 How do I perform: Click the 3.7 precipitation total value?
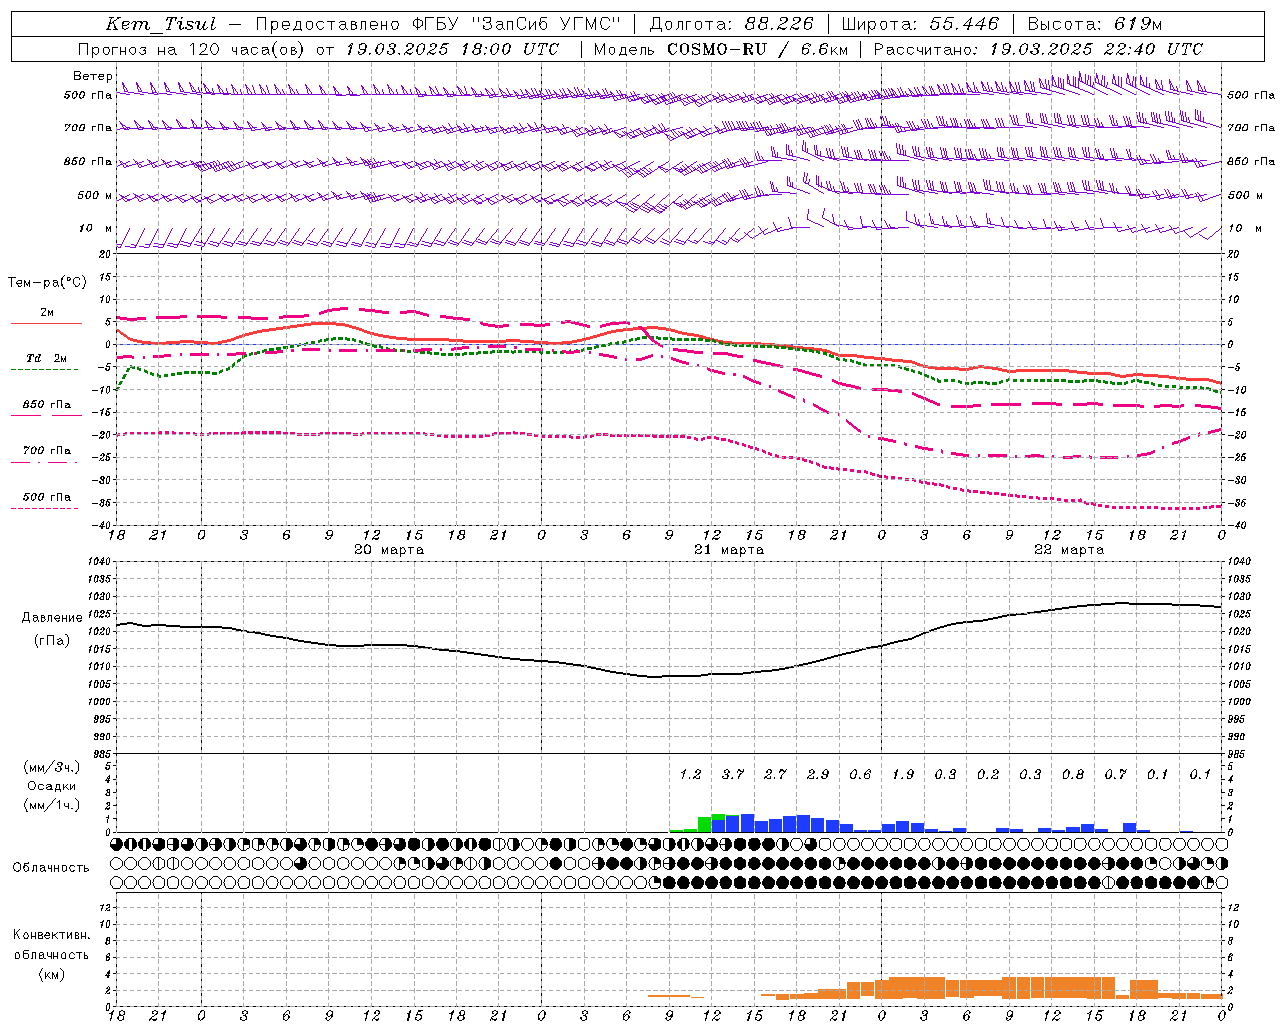[733, 774]
